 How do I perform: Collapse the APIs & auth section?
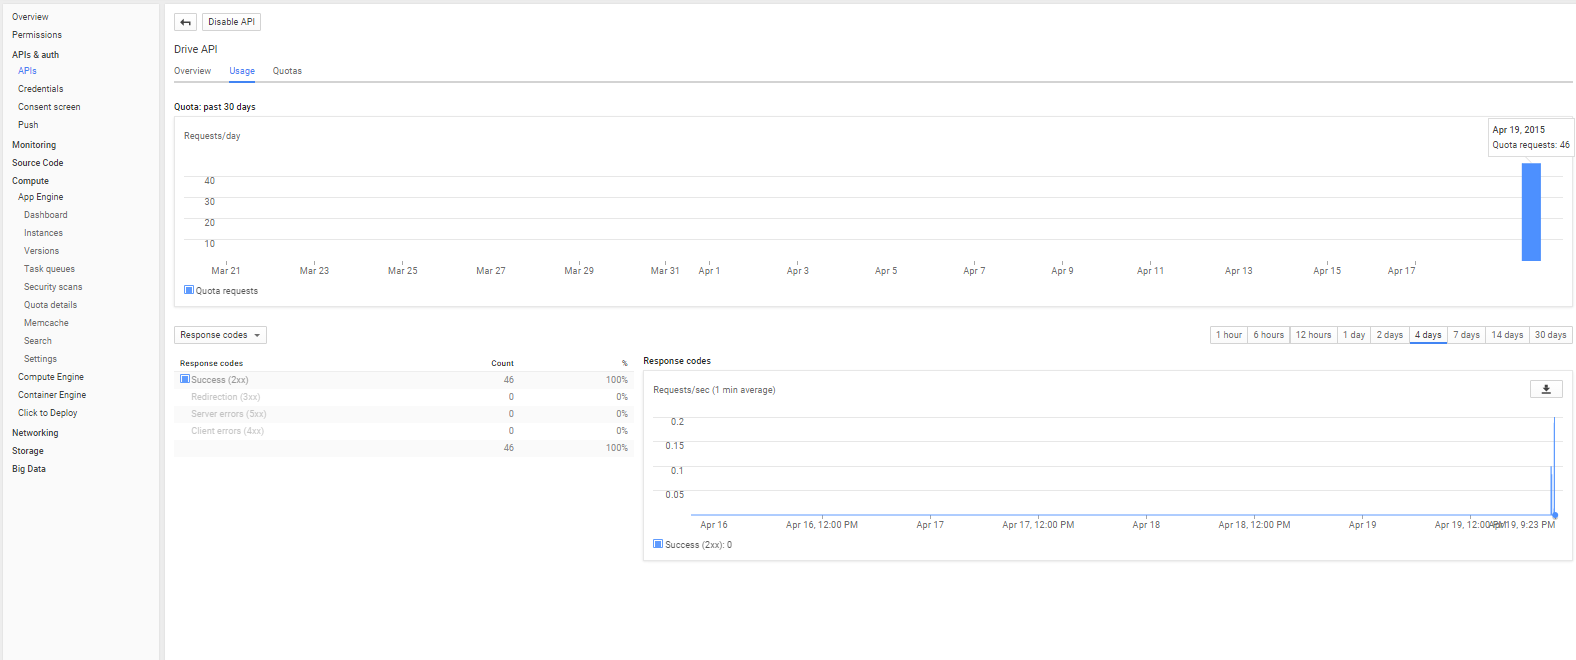click(35, 55)
